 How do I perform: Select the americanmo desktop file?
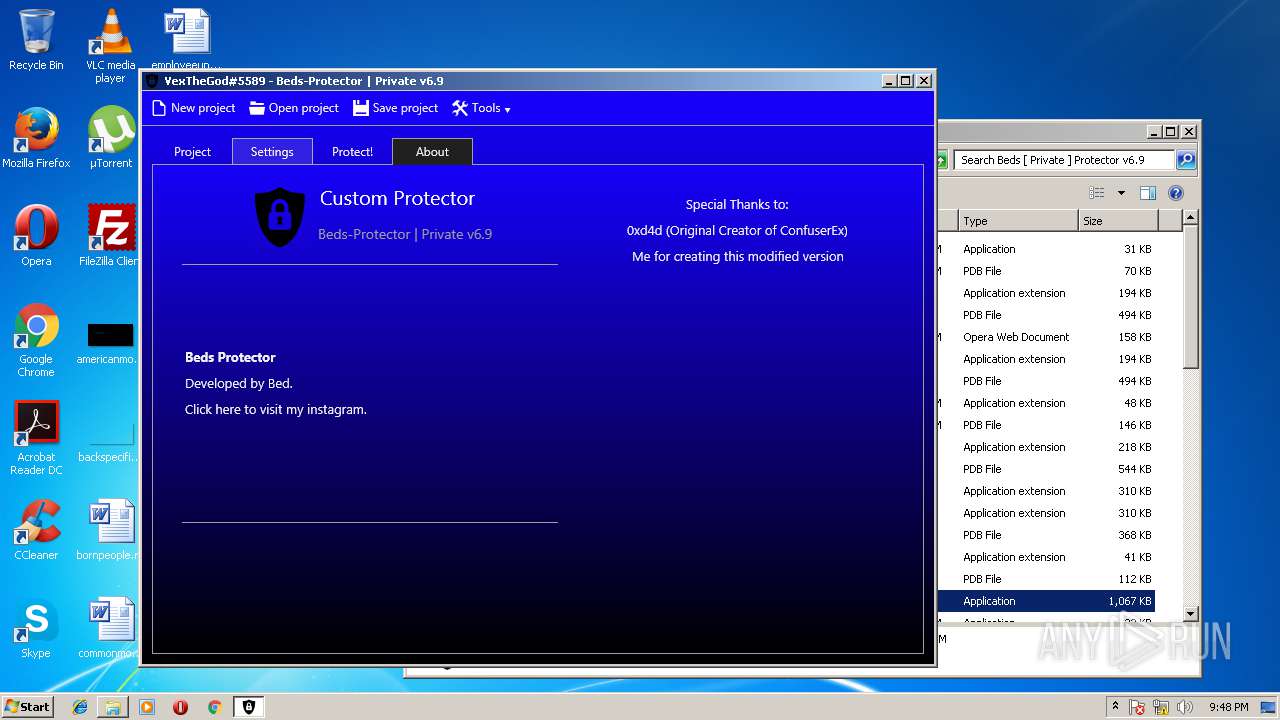click(110, 343)
